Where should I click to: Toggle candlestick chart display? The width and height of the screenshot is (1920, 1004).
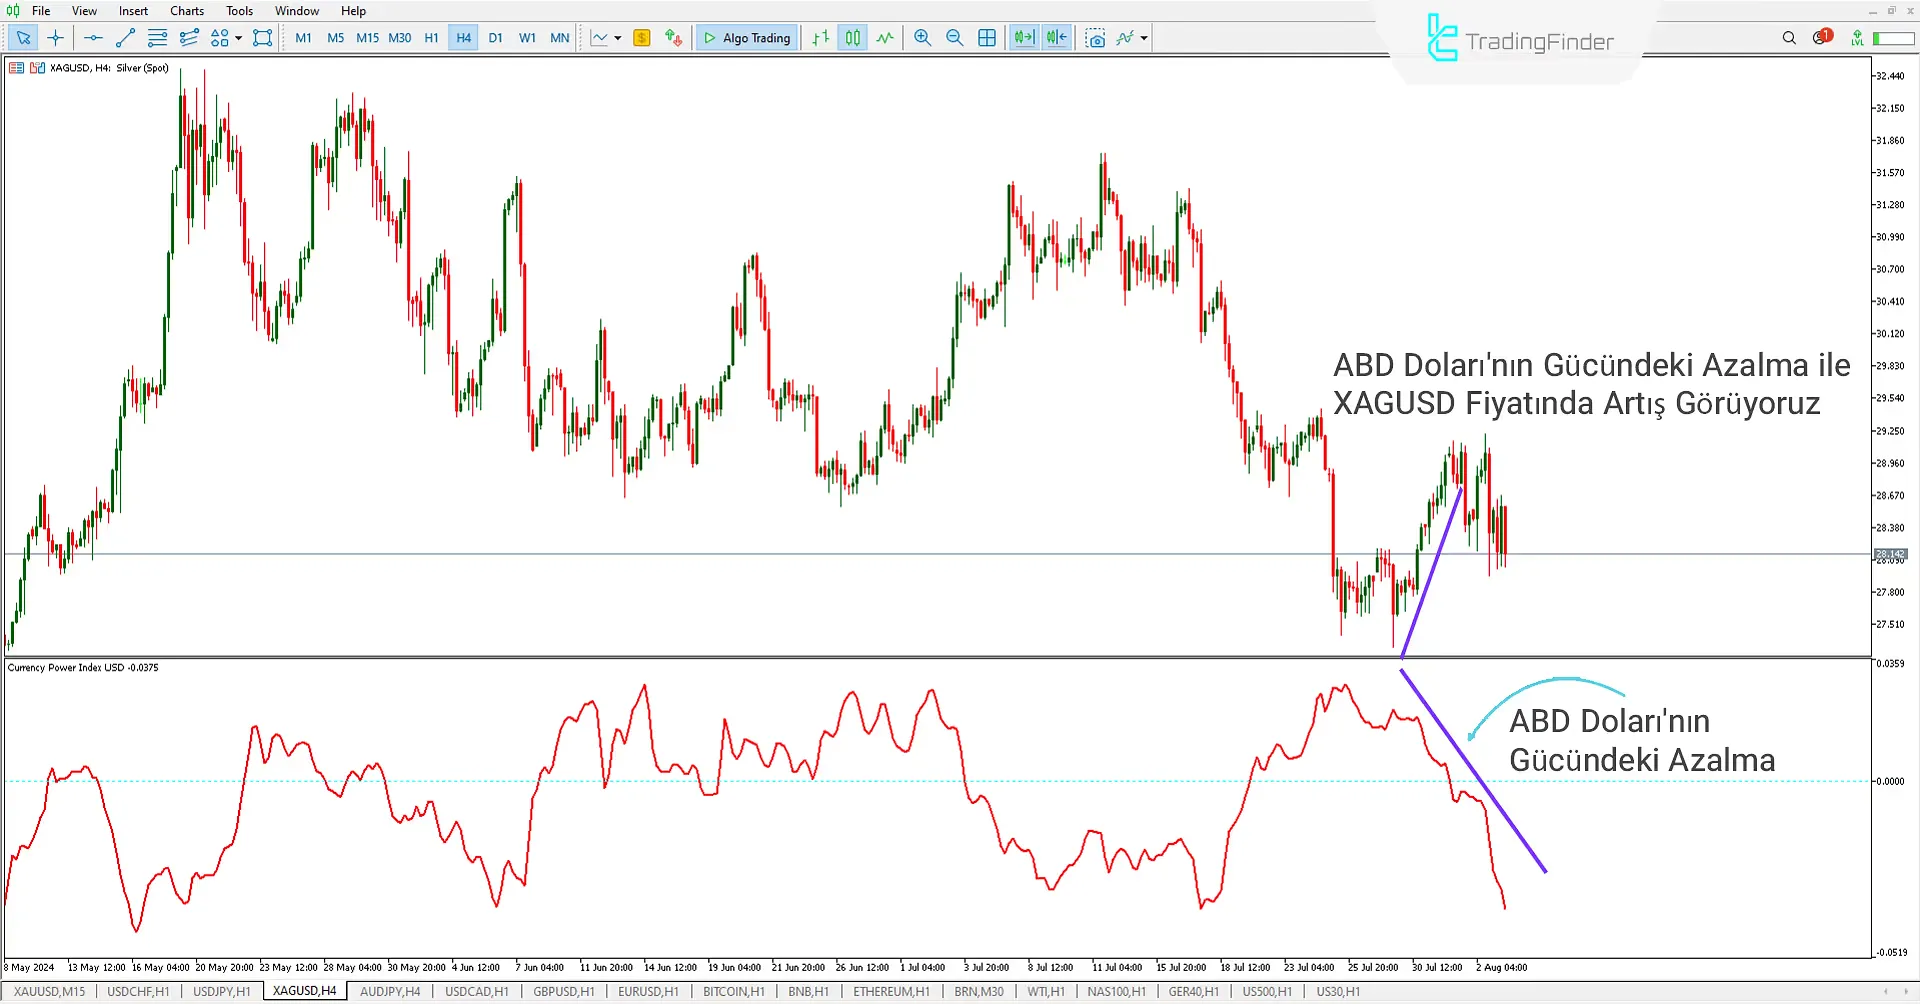tap(852, 38)
